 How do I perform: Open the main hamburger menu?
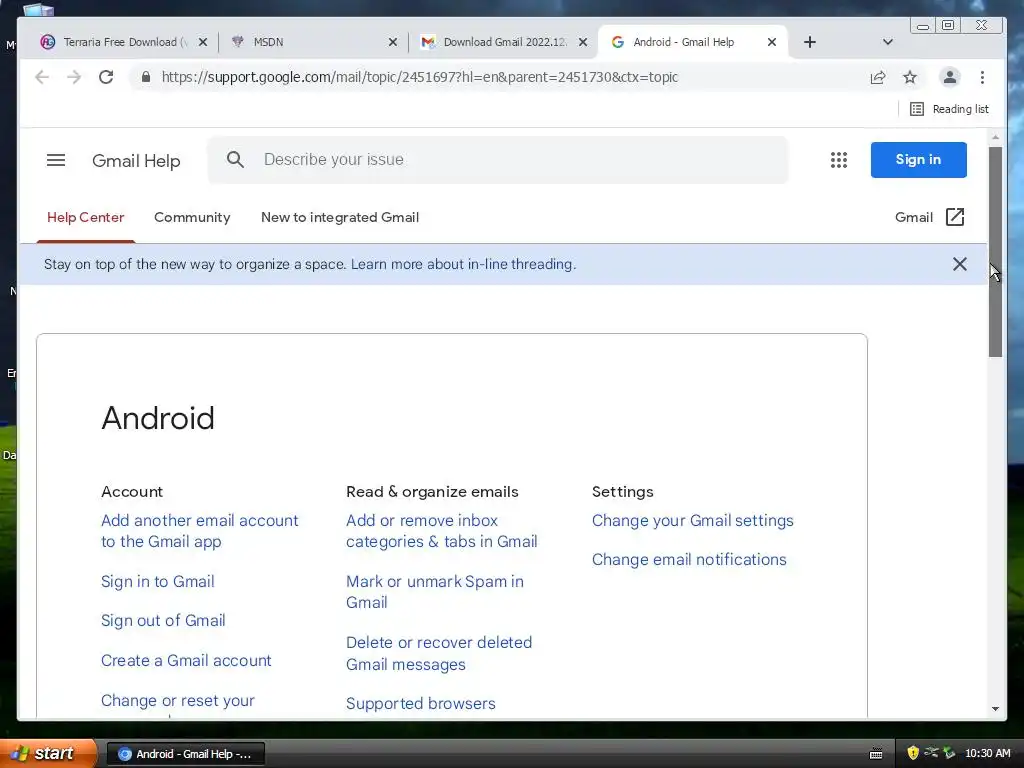[56, 160]
